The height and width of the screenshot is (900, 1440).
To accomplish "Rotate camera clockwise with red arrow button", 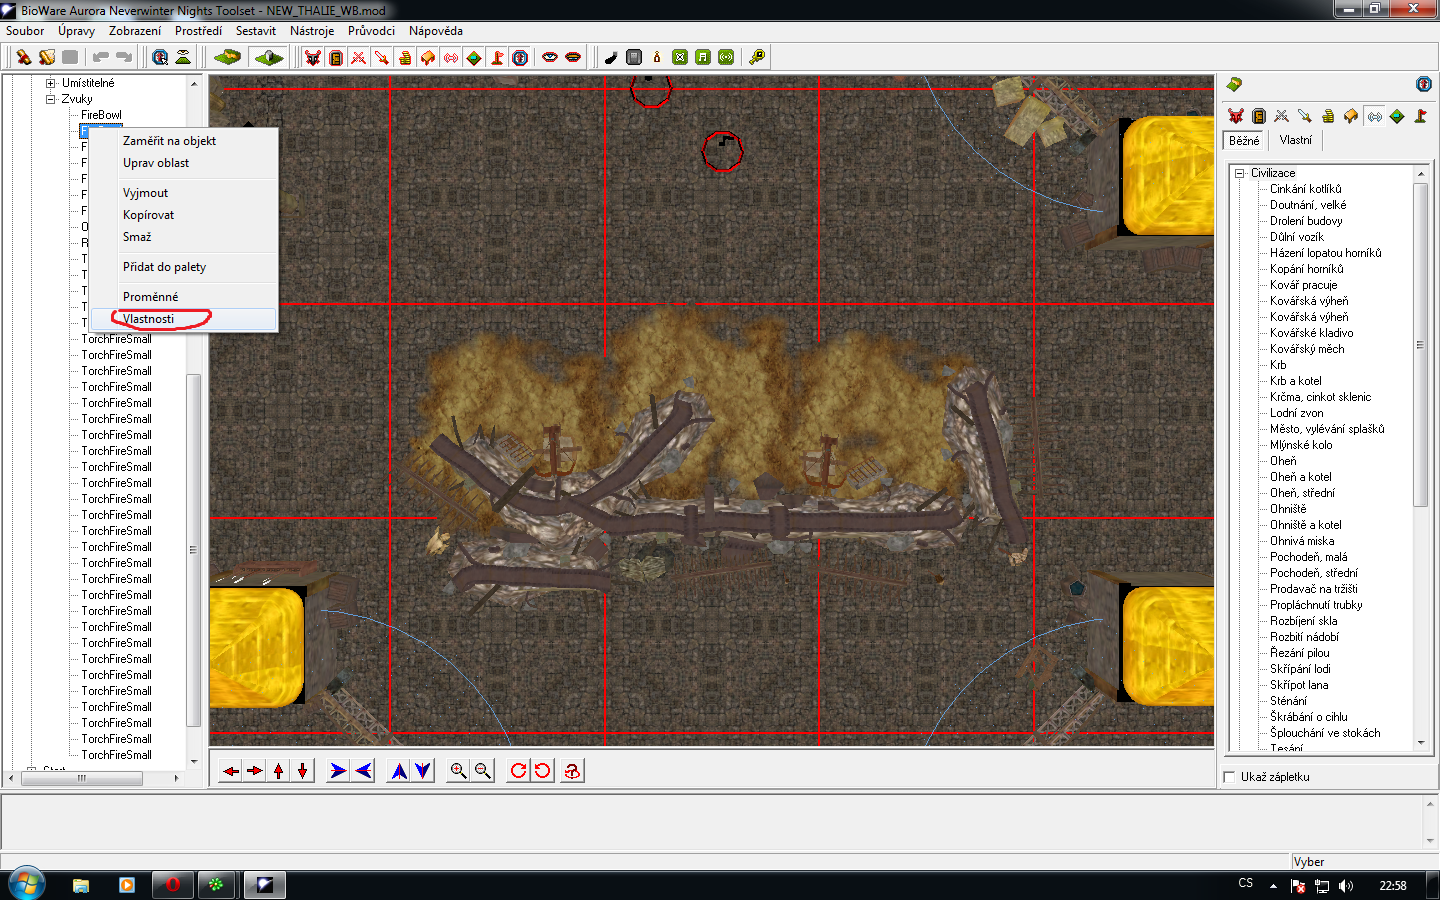I will [518, 770].
